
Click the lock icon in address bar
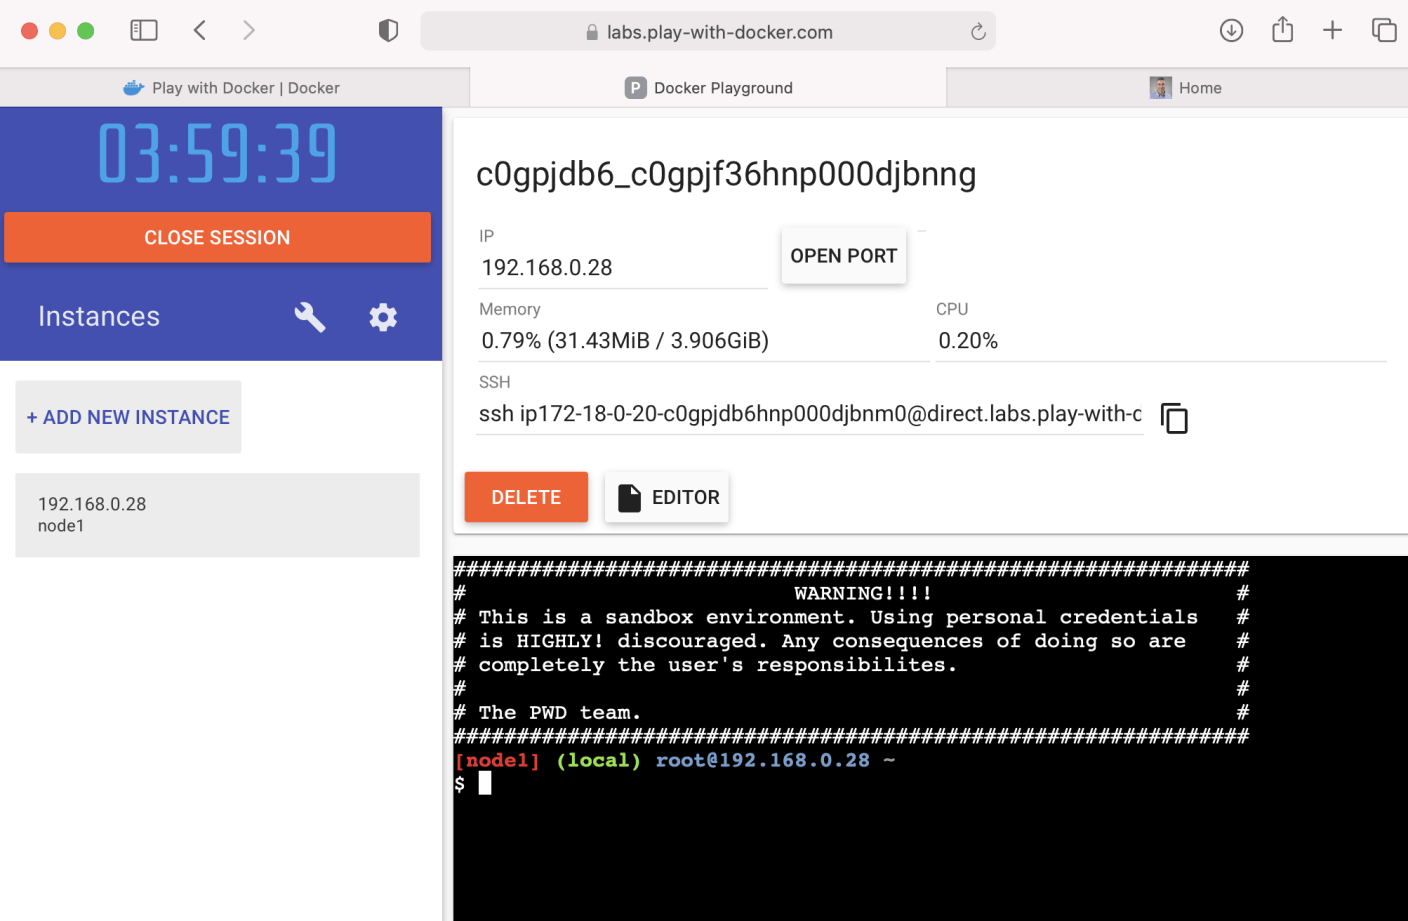(x=592, y=32)
